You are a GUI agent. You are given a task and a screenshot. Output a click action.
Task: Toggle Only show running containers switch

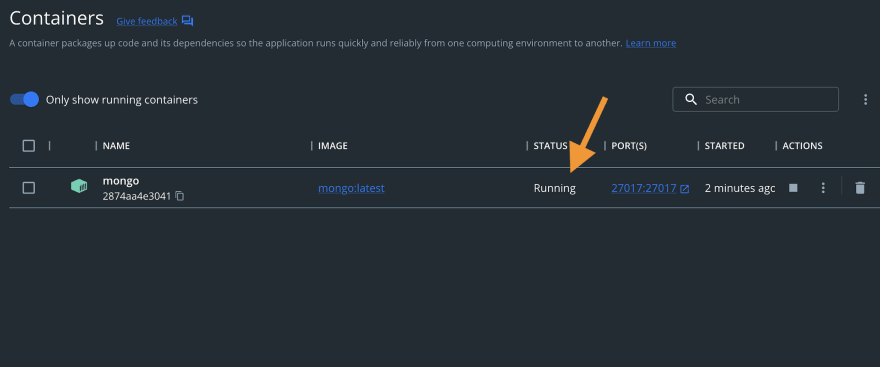point(24,100)
